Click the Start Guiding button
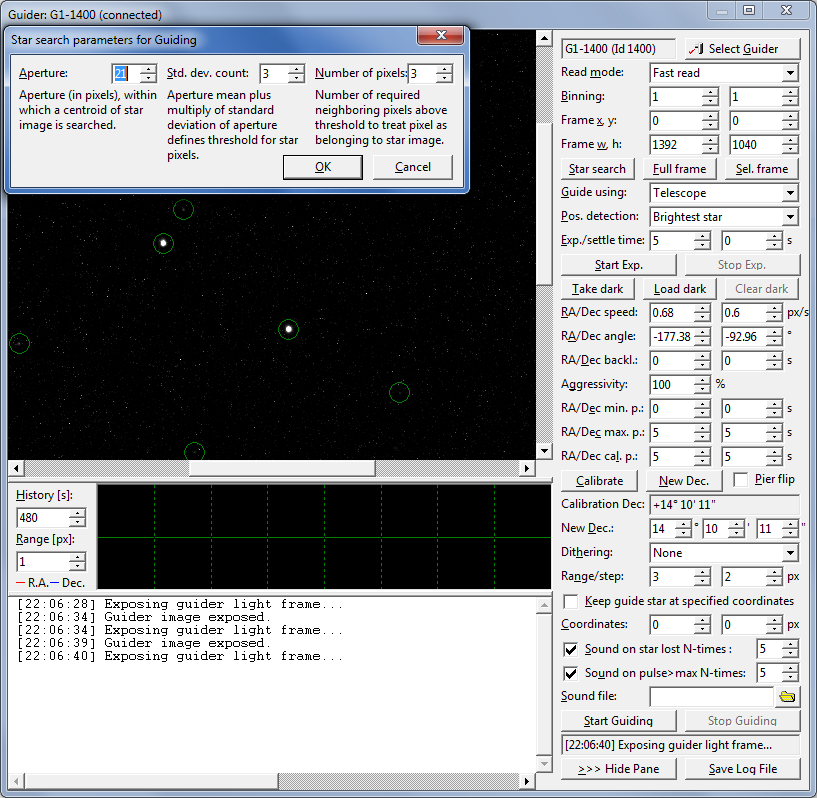This screenshot has height=798, width=817. (620, 720)
